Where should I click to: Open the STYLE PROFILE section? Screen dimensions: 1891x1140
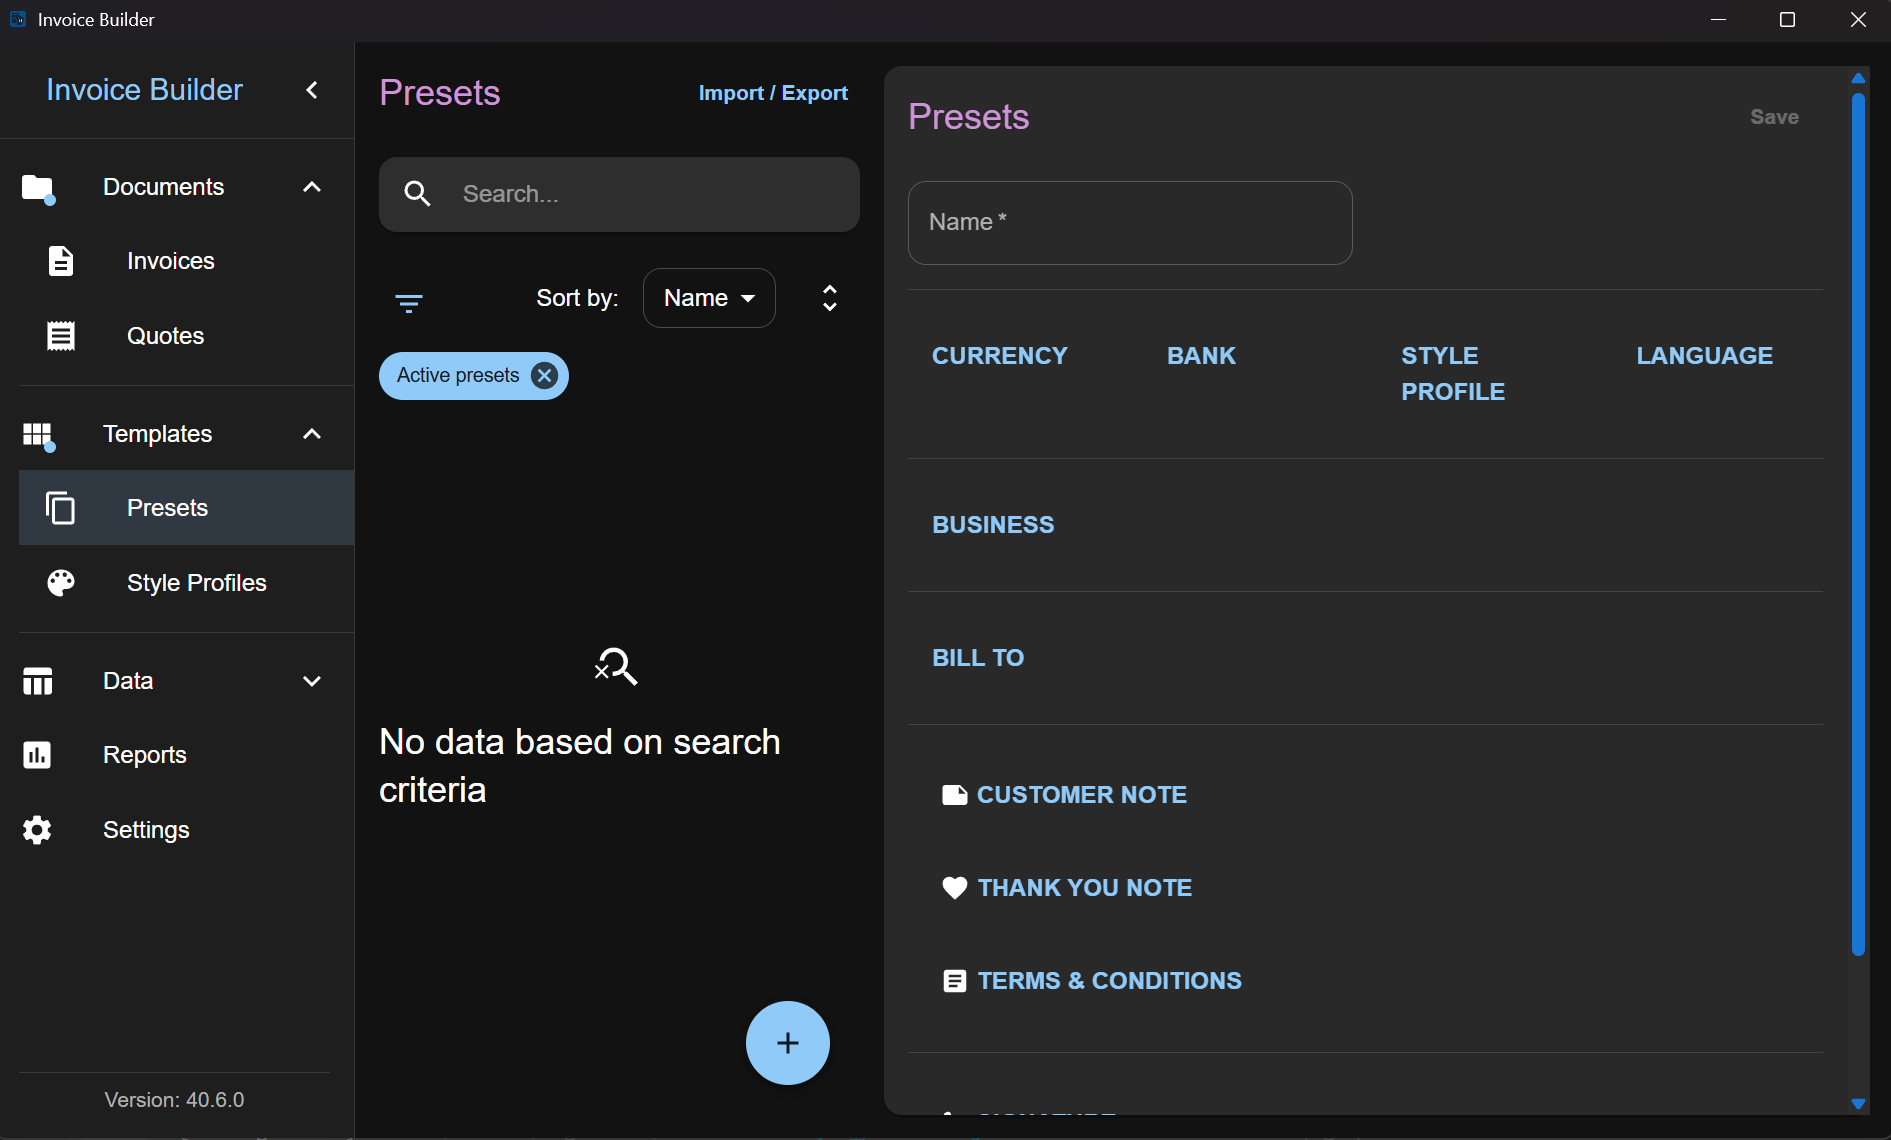1453,374
